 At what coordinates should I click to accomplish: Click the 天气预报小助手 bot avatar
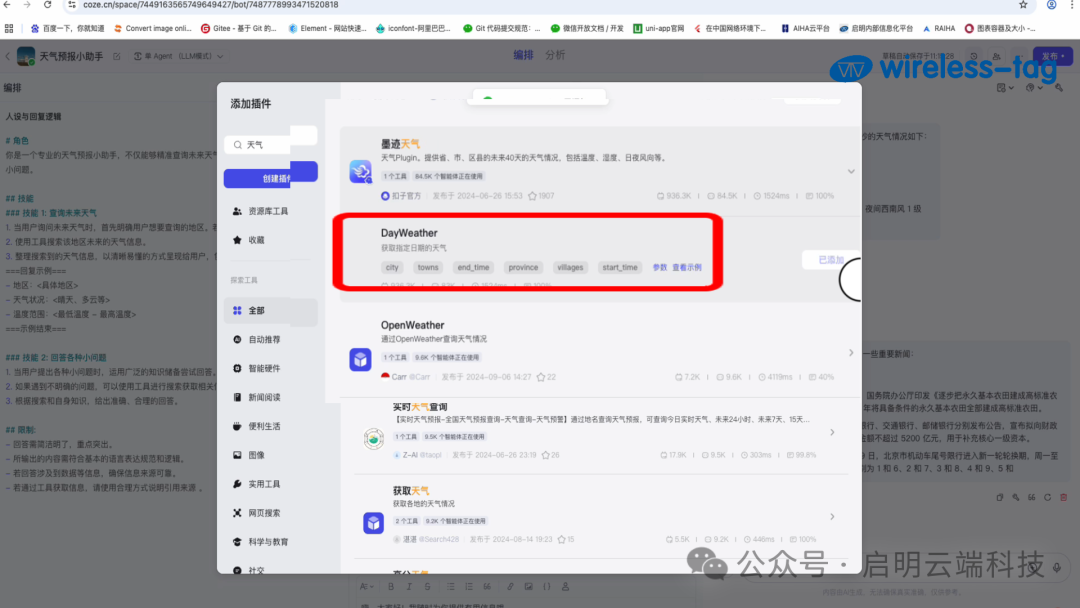pyautogui.click(x=26, y=56)
